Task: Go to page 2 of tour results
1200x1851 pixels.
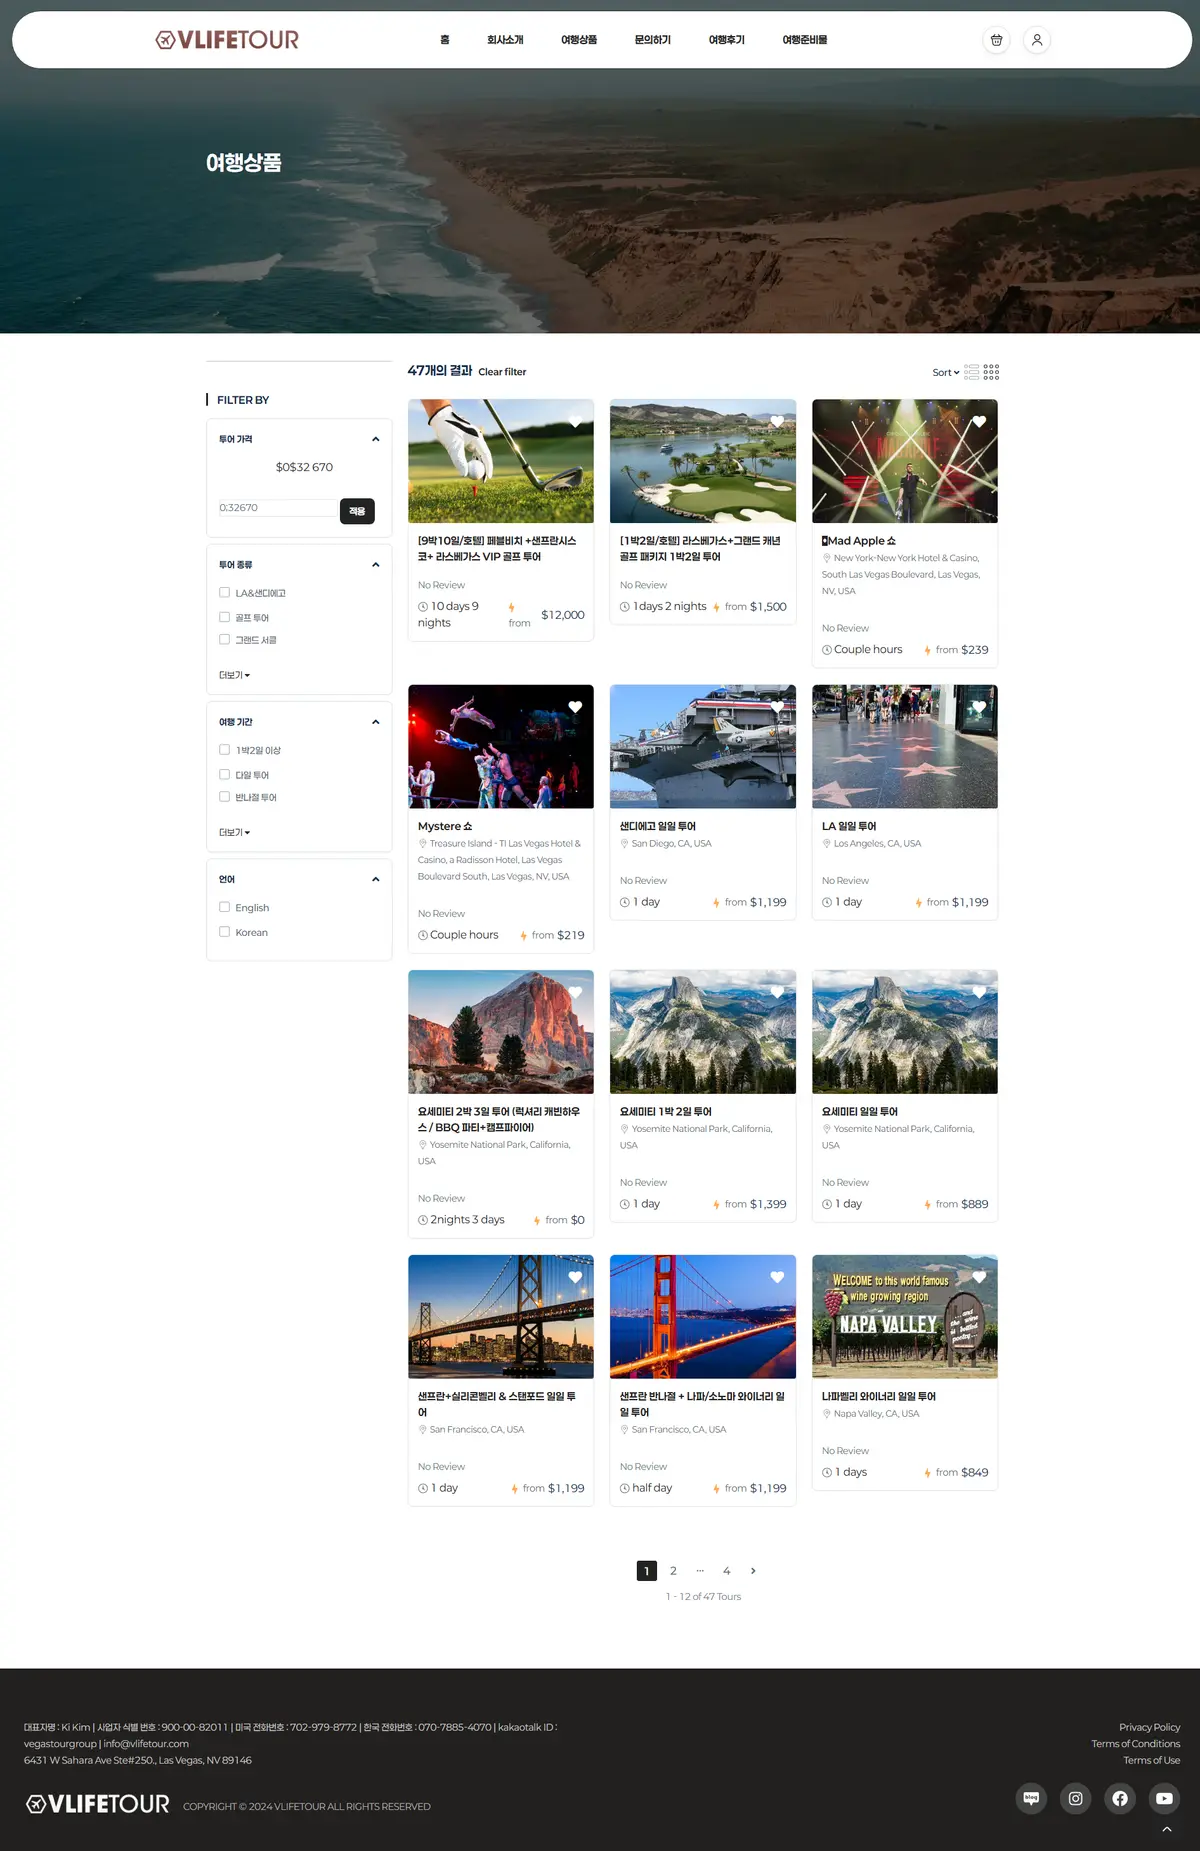Action: point(673,1571)
